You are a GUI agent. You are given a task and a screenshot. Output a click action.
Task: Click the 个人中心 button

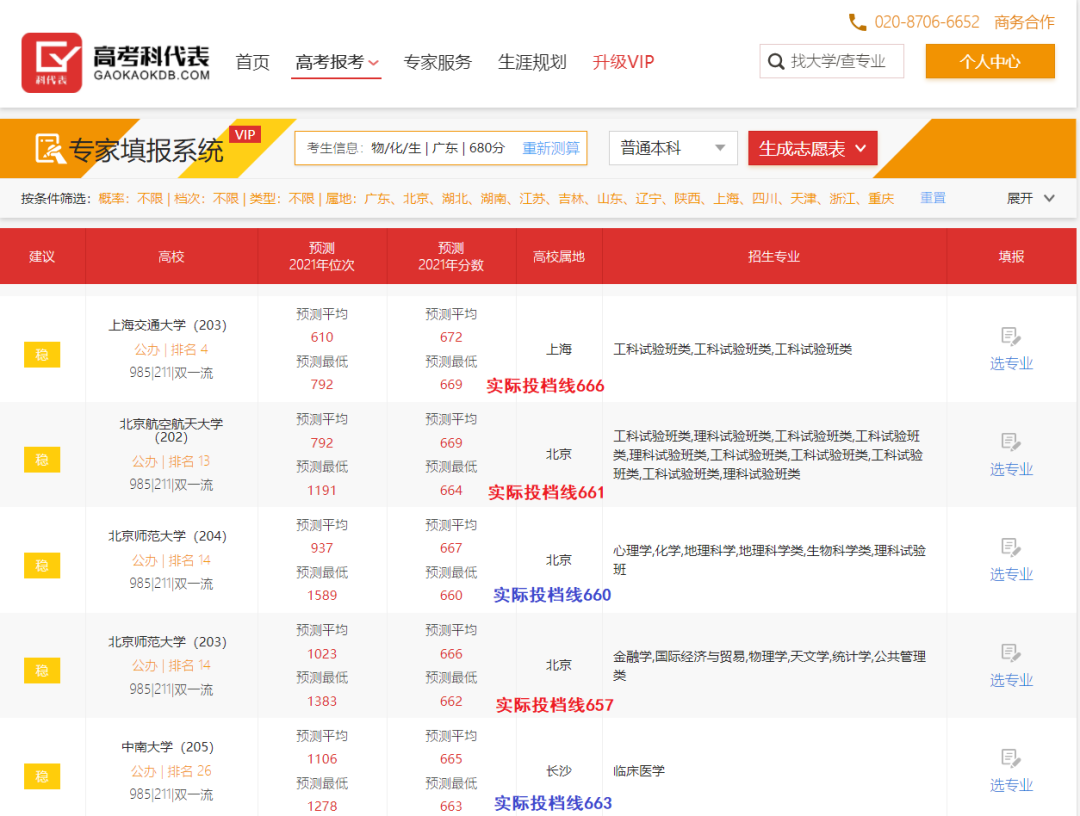pyautogui.click(x=990, y=61)
